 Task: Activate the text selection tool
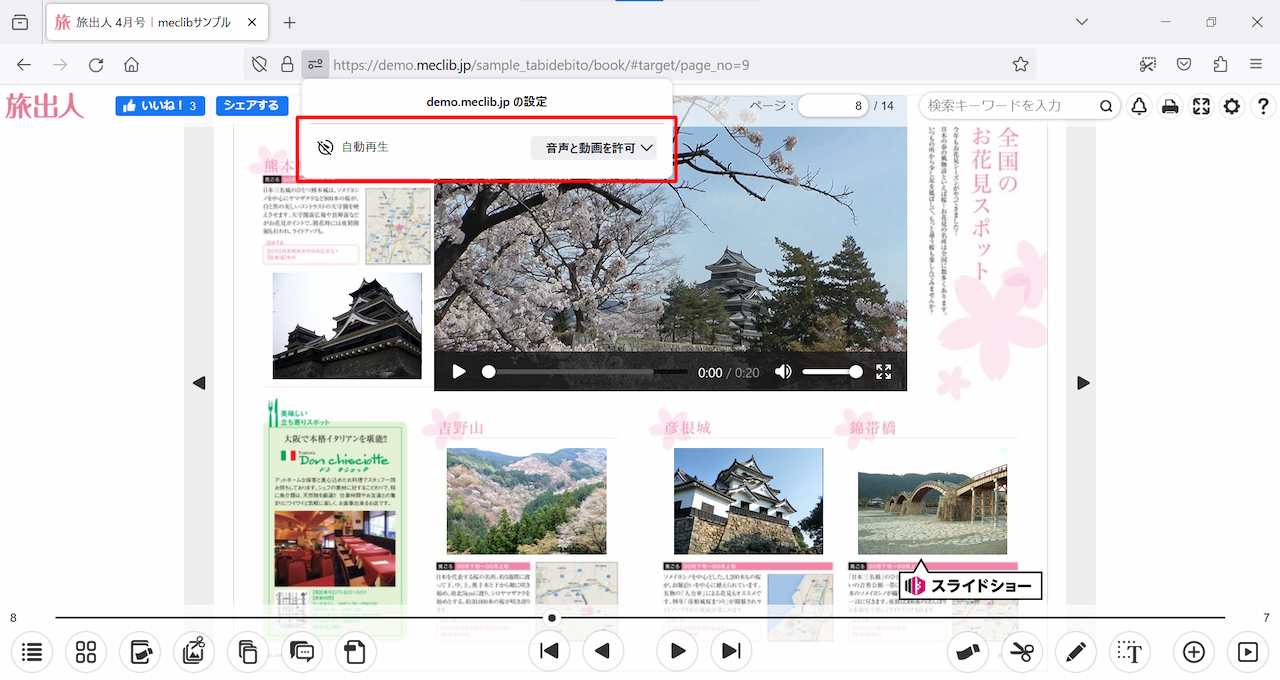(1130, 652)
